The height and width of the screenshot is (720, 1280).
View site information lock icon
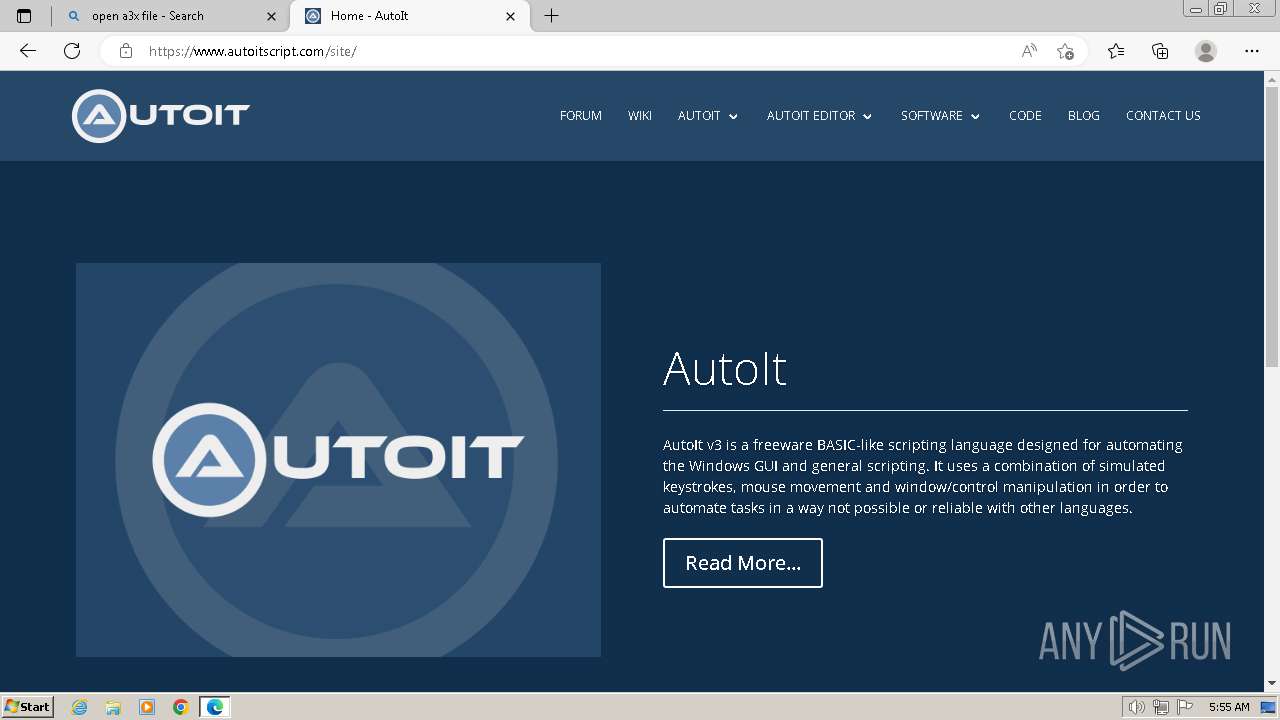point(126,51)
